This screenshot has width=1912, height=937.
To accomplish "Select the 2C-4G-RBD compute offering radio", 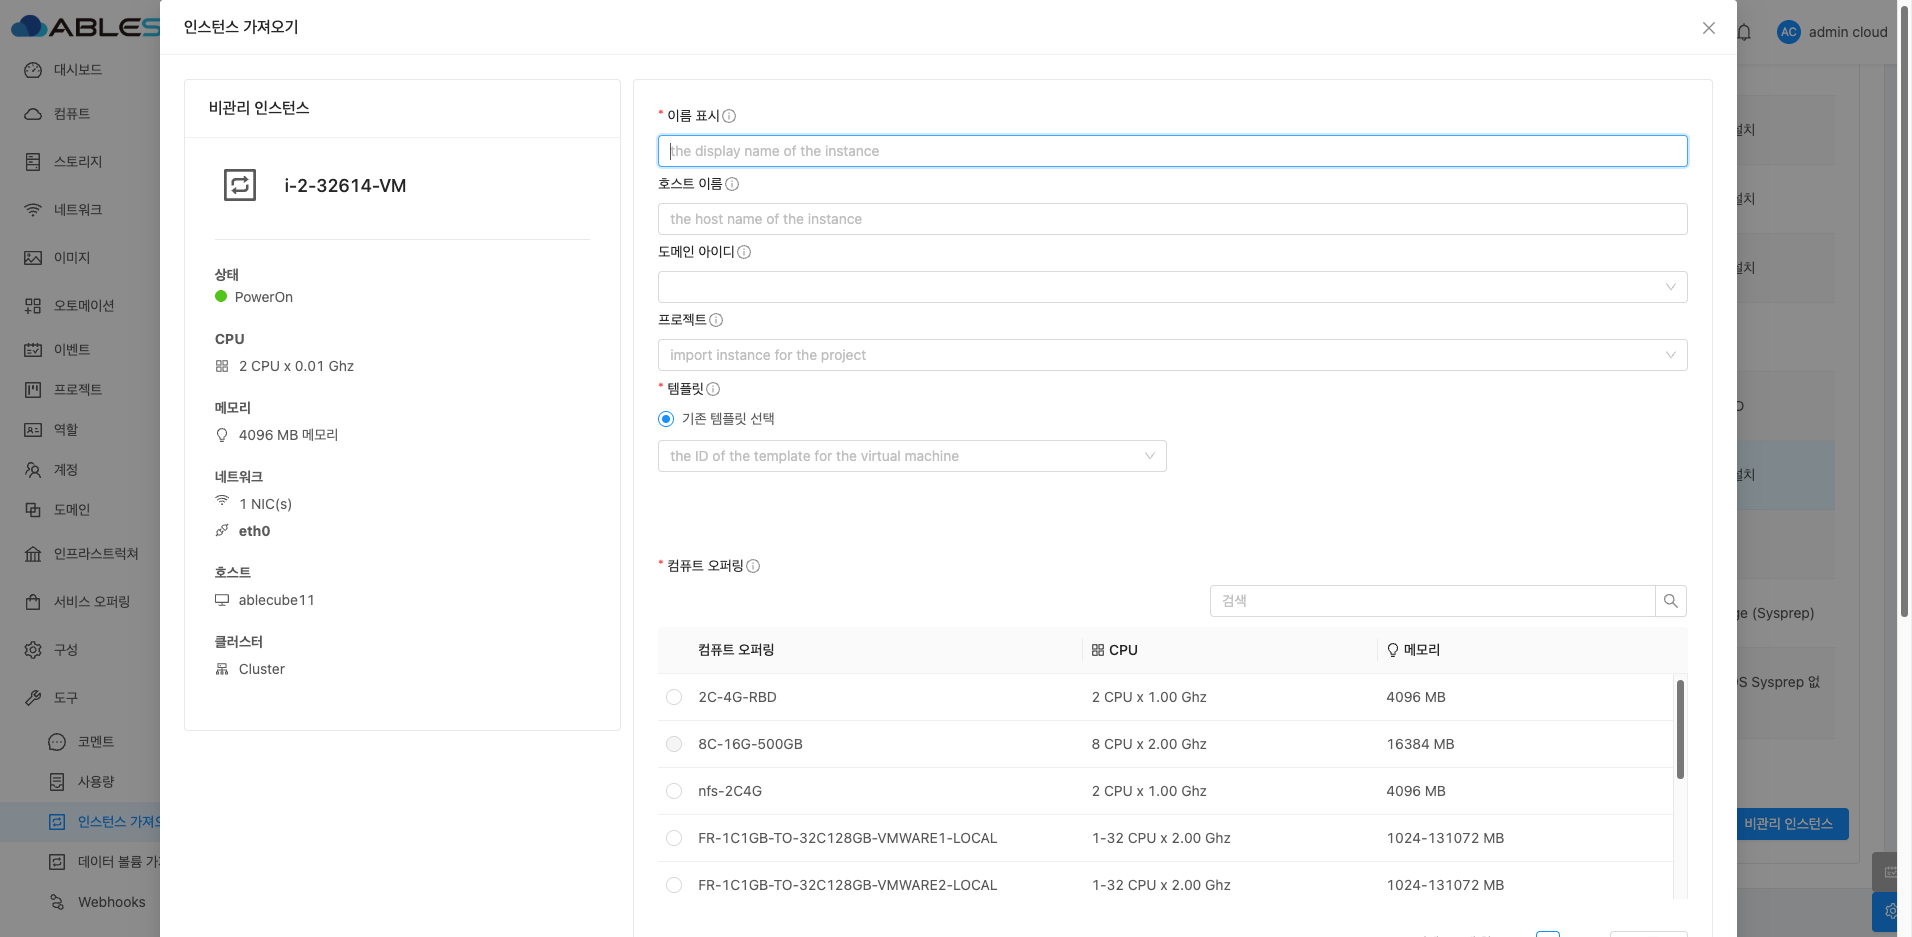I will click(674, 697).
